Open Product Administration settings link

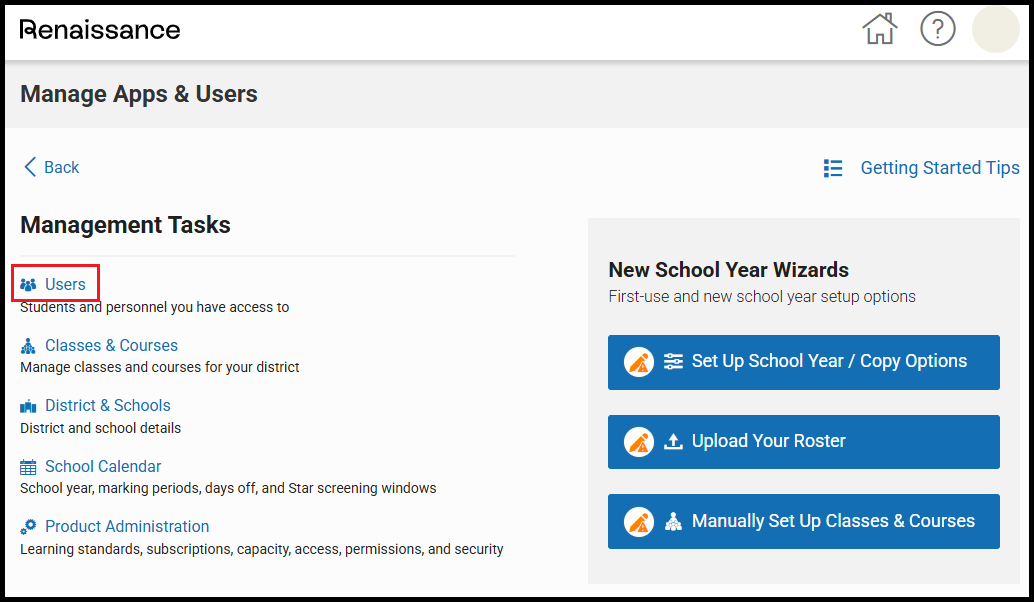127,527
